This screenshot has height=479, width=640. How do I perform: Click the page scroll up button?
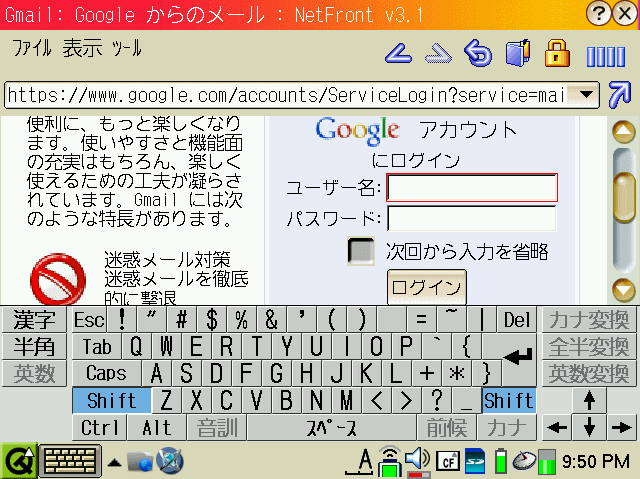(x=624, y=131)
